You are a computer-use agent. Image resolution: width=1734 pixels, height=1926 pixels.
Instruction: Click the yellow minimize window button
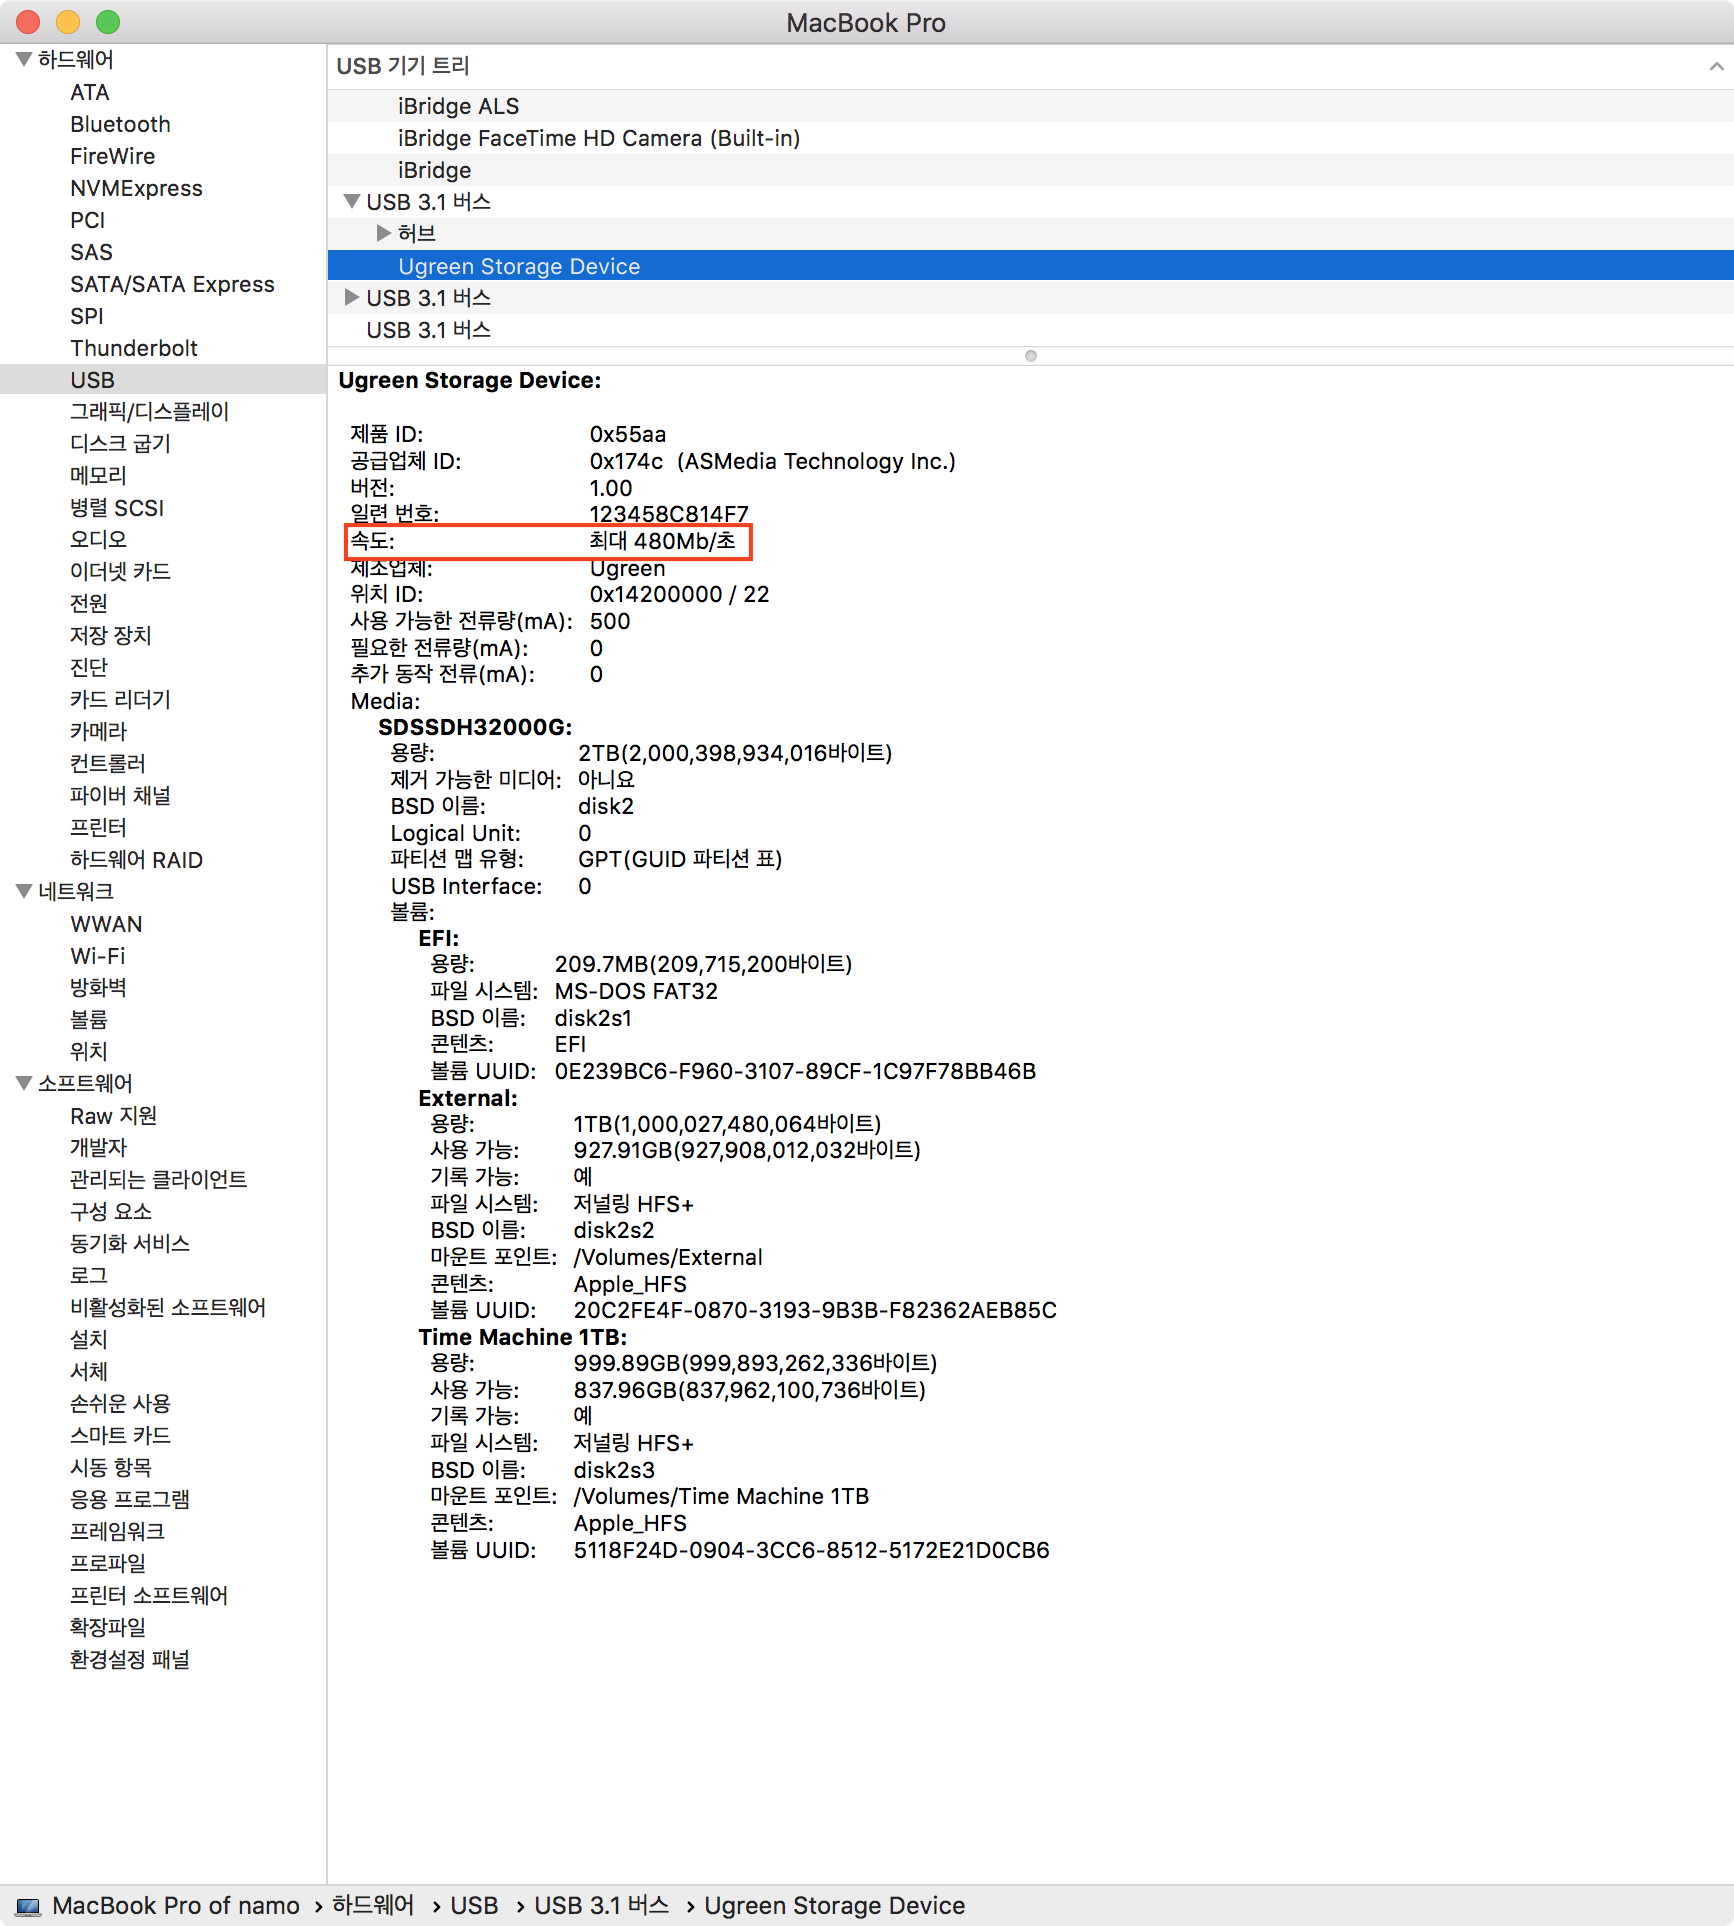coord(68,22)
